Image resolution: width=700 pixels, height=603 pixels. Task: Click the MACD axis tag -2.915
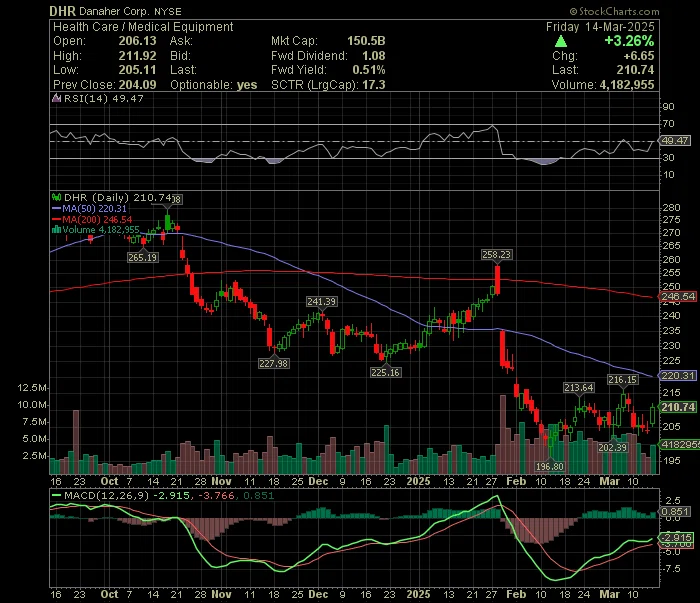[677, 537]
